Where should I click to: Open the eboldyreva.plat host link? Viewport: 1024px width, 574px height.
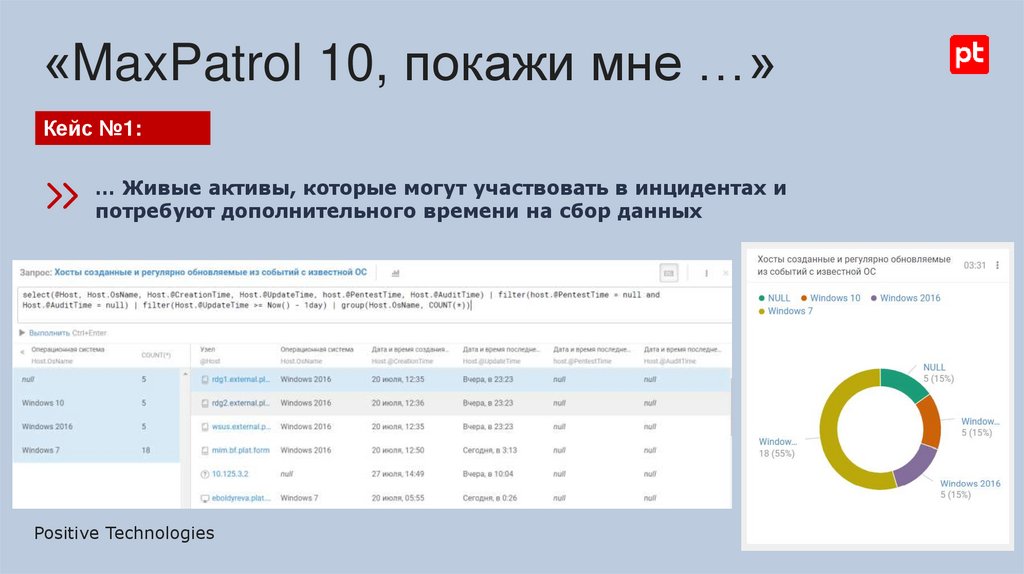pos(241,498)
